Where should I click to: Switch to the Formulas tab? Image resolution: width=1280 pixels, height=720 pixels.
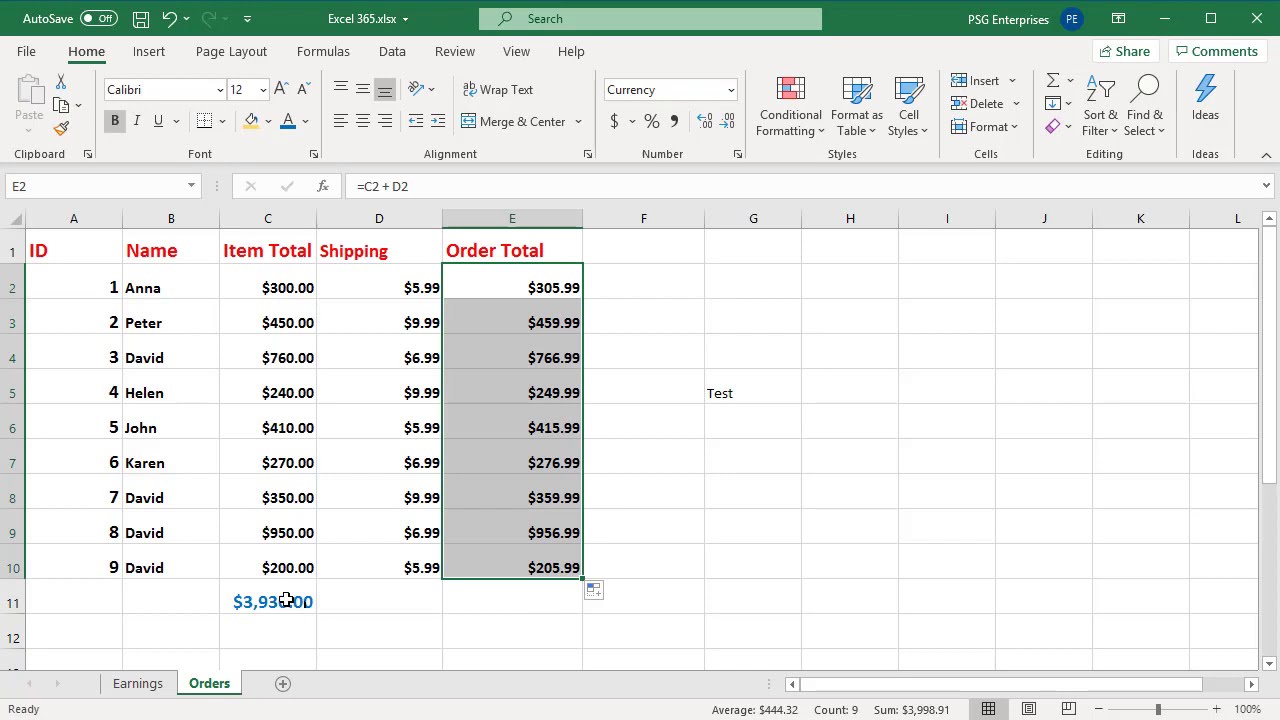(323, 51)
